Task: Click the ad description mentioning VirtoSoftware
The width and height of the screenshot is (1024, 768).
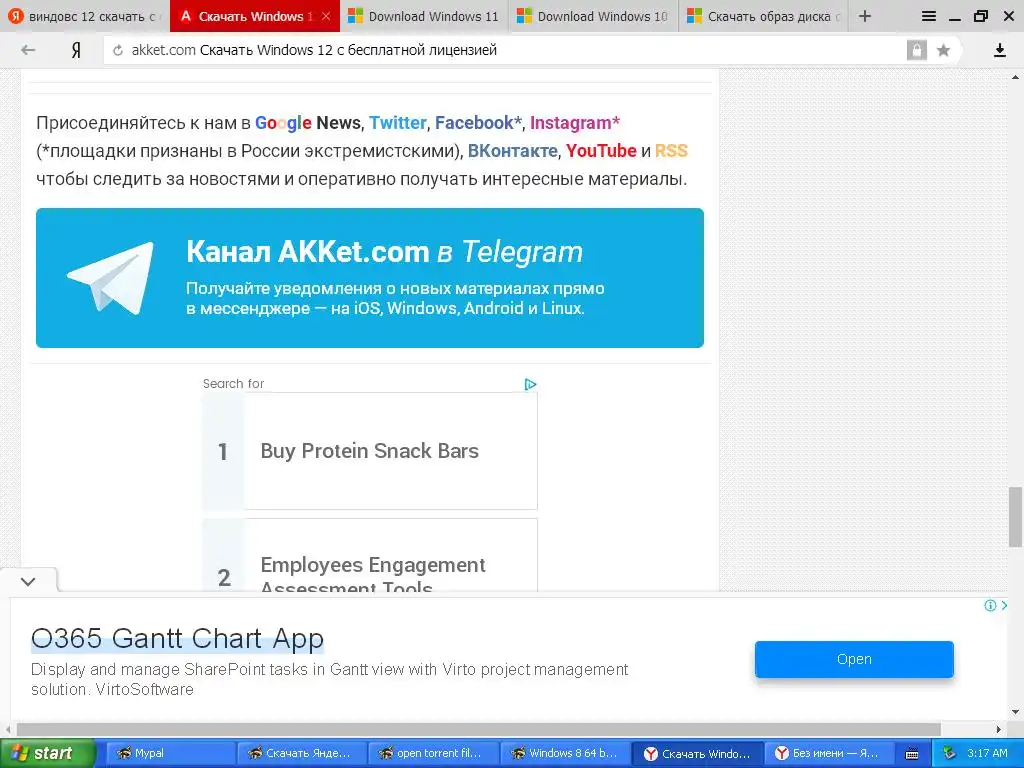Action: pos(329,679)
